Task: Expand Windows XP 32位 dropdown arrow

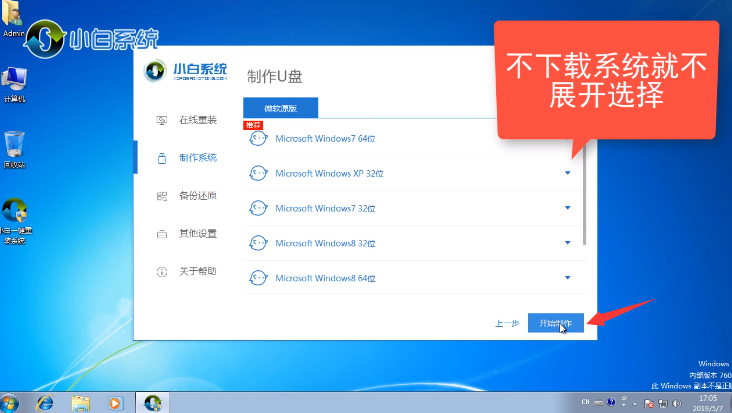Action: point(568,173)
